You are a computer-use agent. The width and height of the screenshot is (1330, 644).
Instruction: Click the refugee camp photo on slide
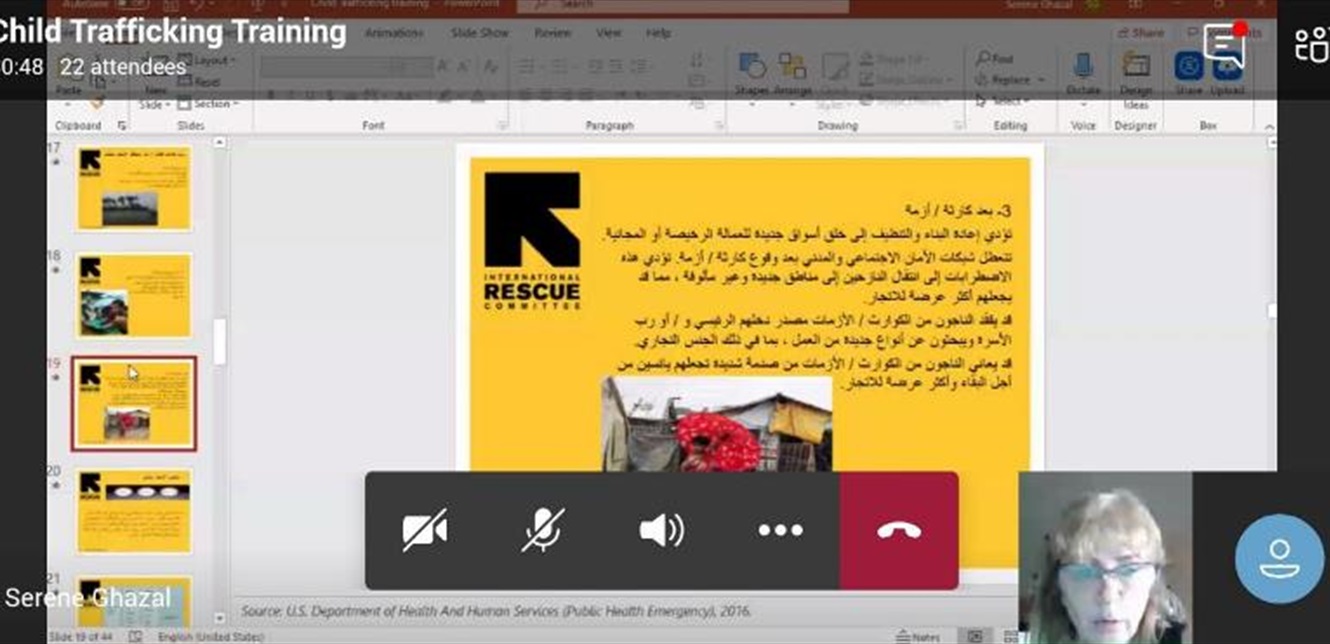pos(716,424)
